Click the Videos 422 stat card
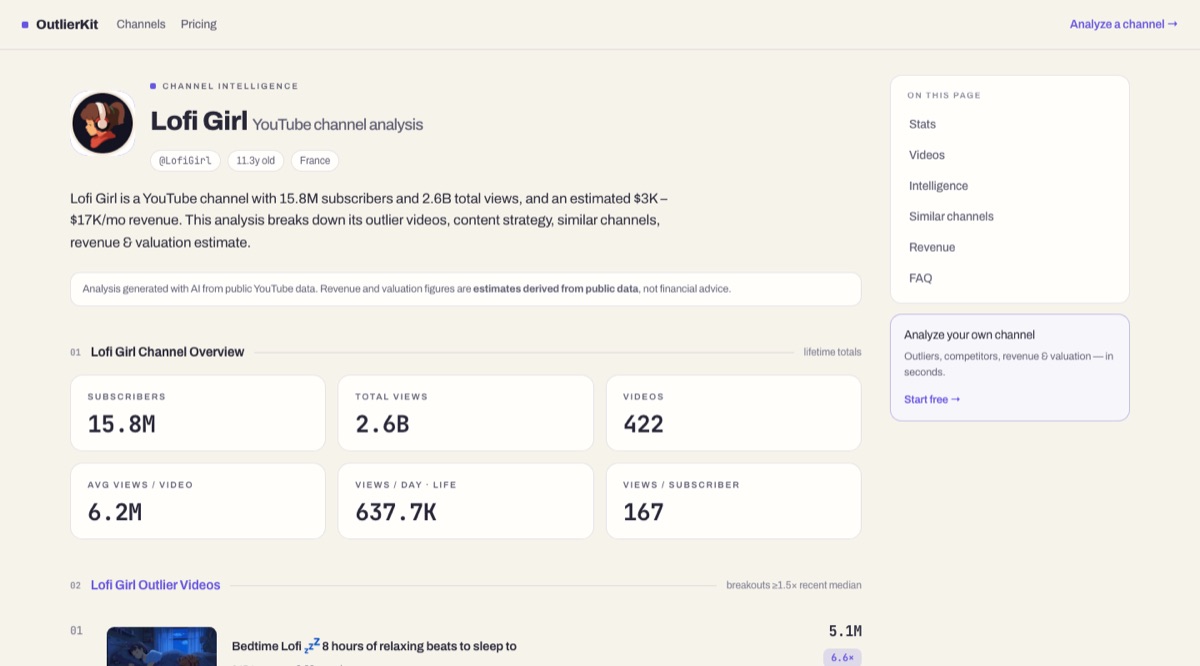Screen dimensions: 1200x666 (734, 413)
